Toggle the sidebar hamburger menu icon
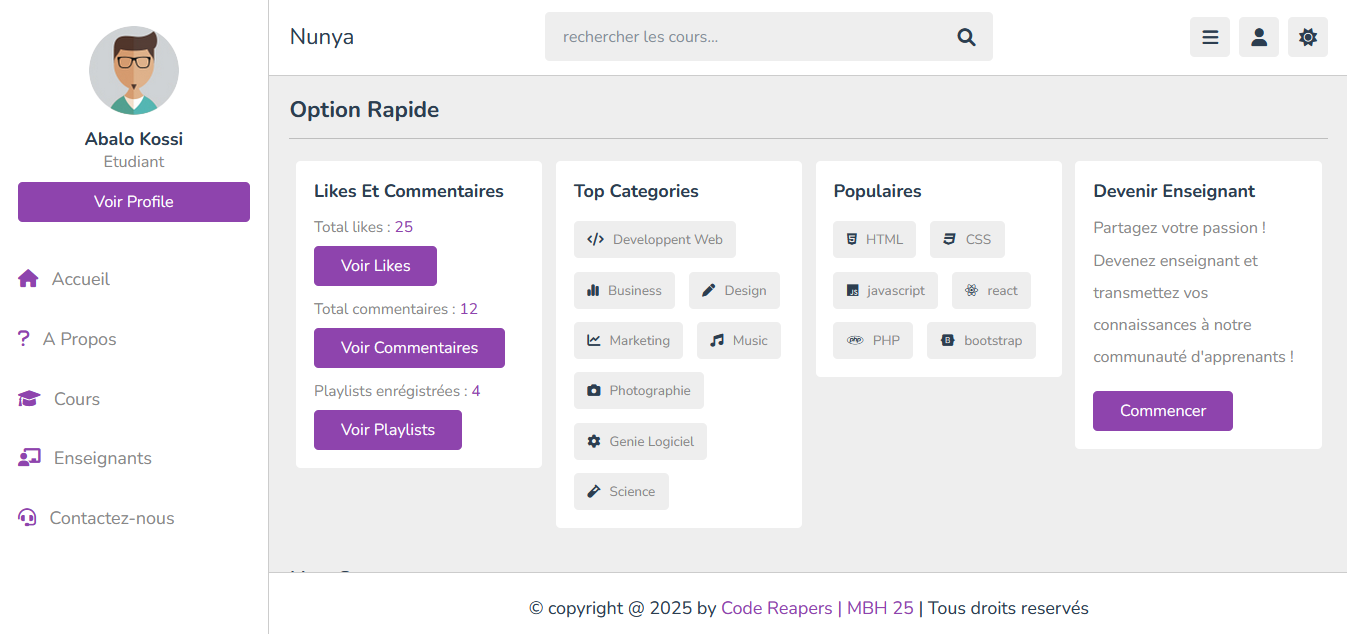 pos(1209,37)
